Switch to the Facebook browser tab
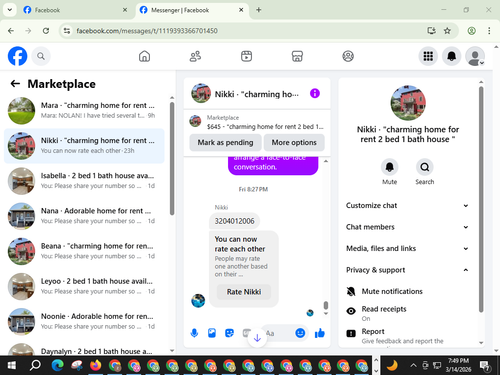 tap(75, 10)
